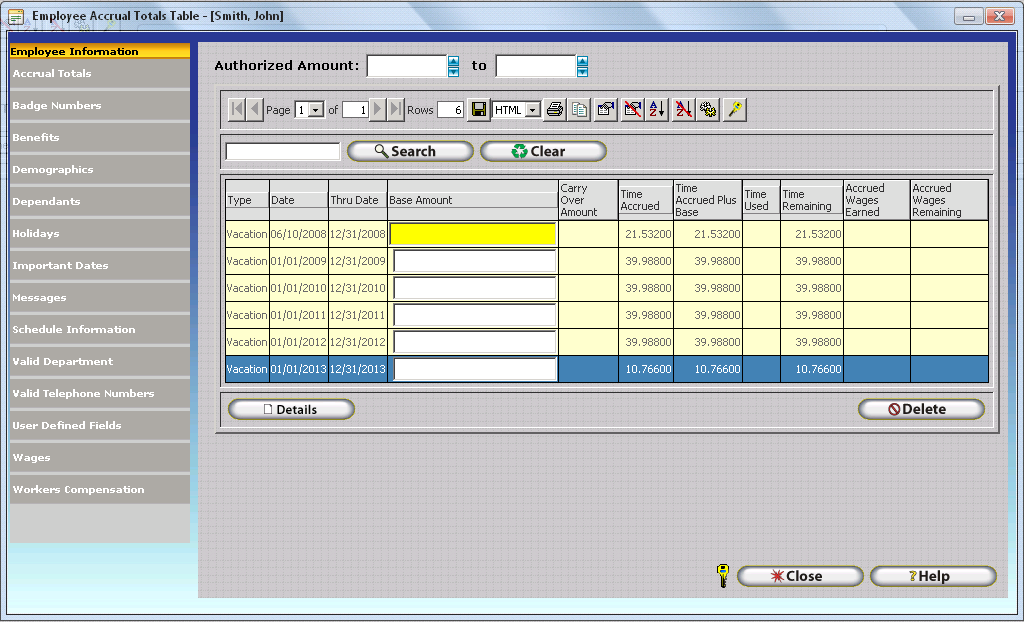The height and width of the screenshot is (622, 1024).
Task: Click the copy pages toolbar icon
Action: 579,110
